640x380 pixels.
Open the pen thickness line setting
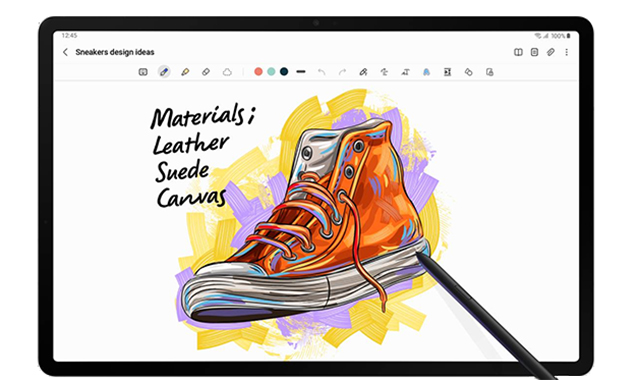301,72
